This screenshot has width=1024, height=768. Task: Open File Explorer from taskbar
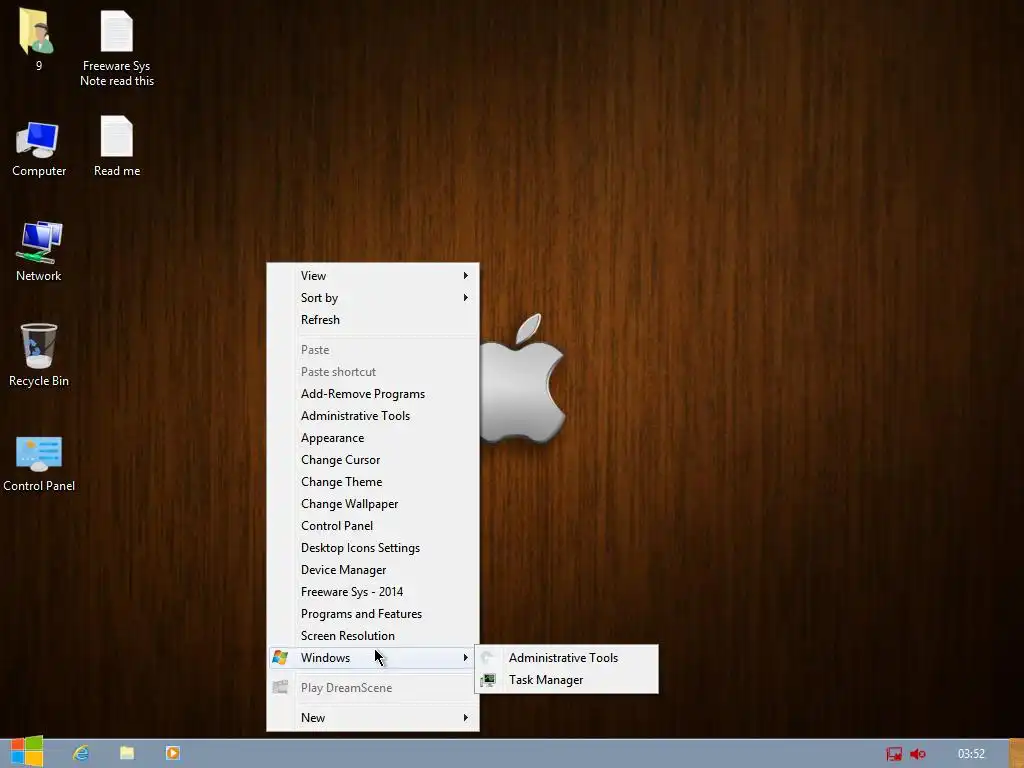coord(127,753)
